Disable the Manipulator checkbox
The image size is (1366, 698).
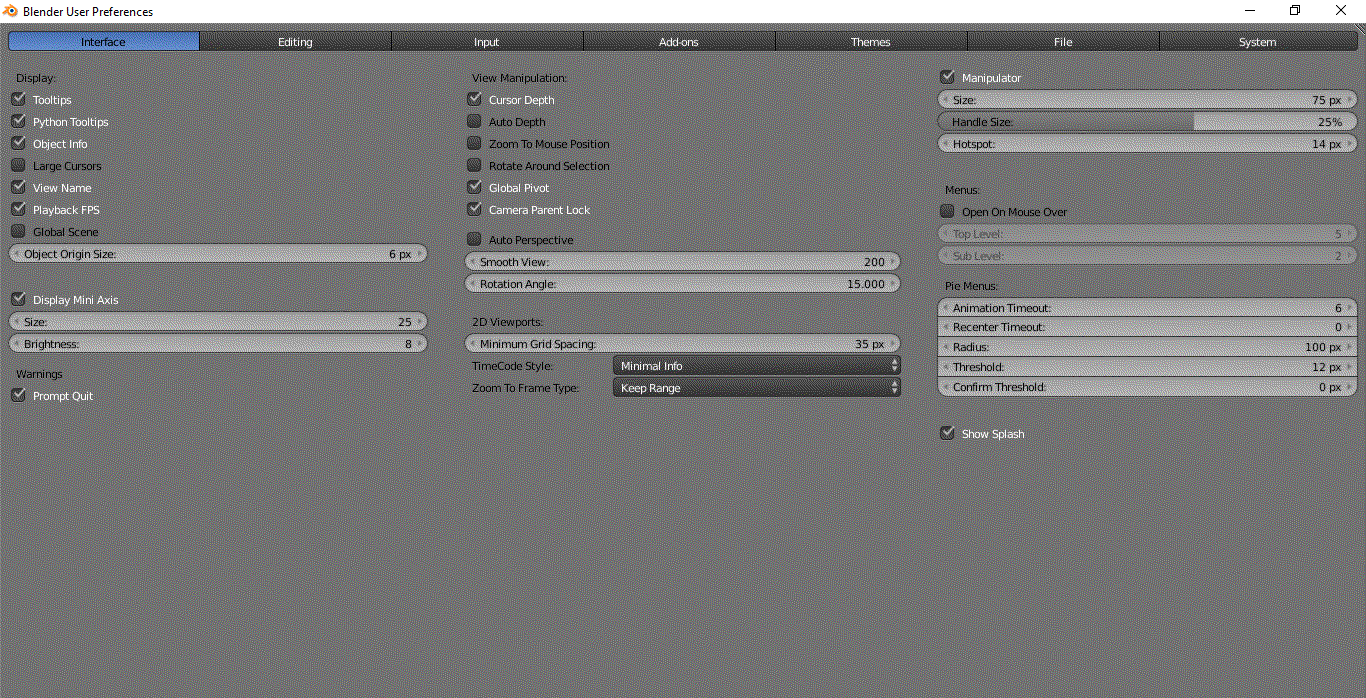tap(947, 77)
